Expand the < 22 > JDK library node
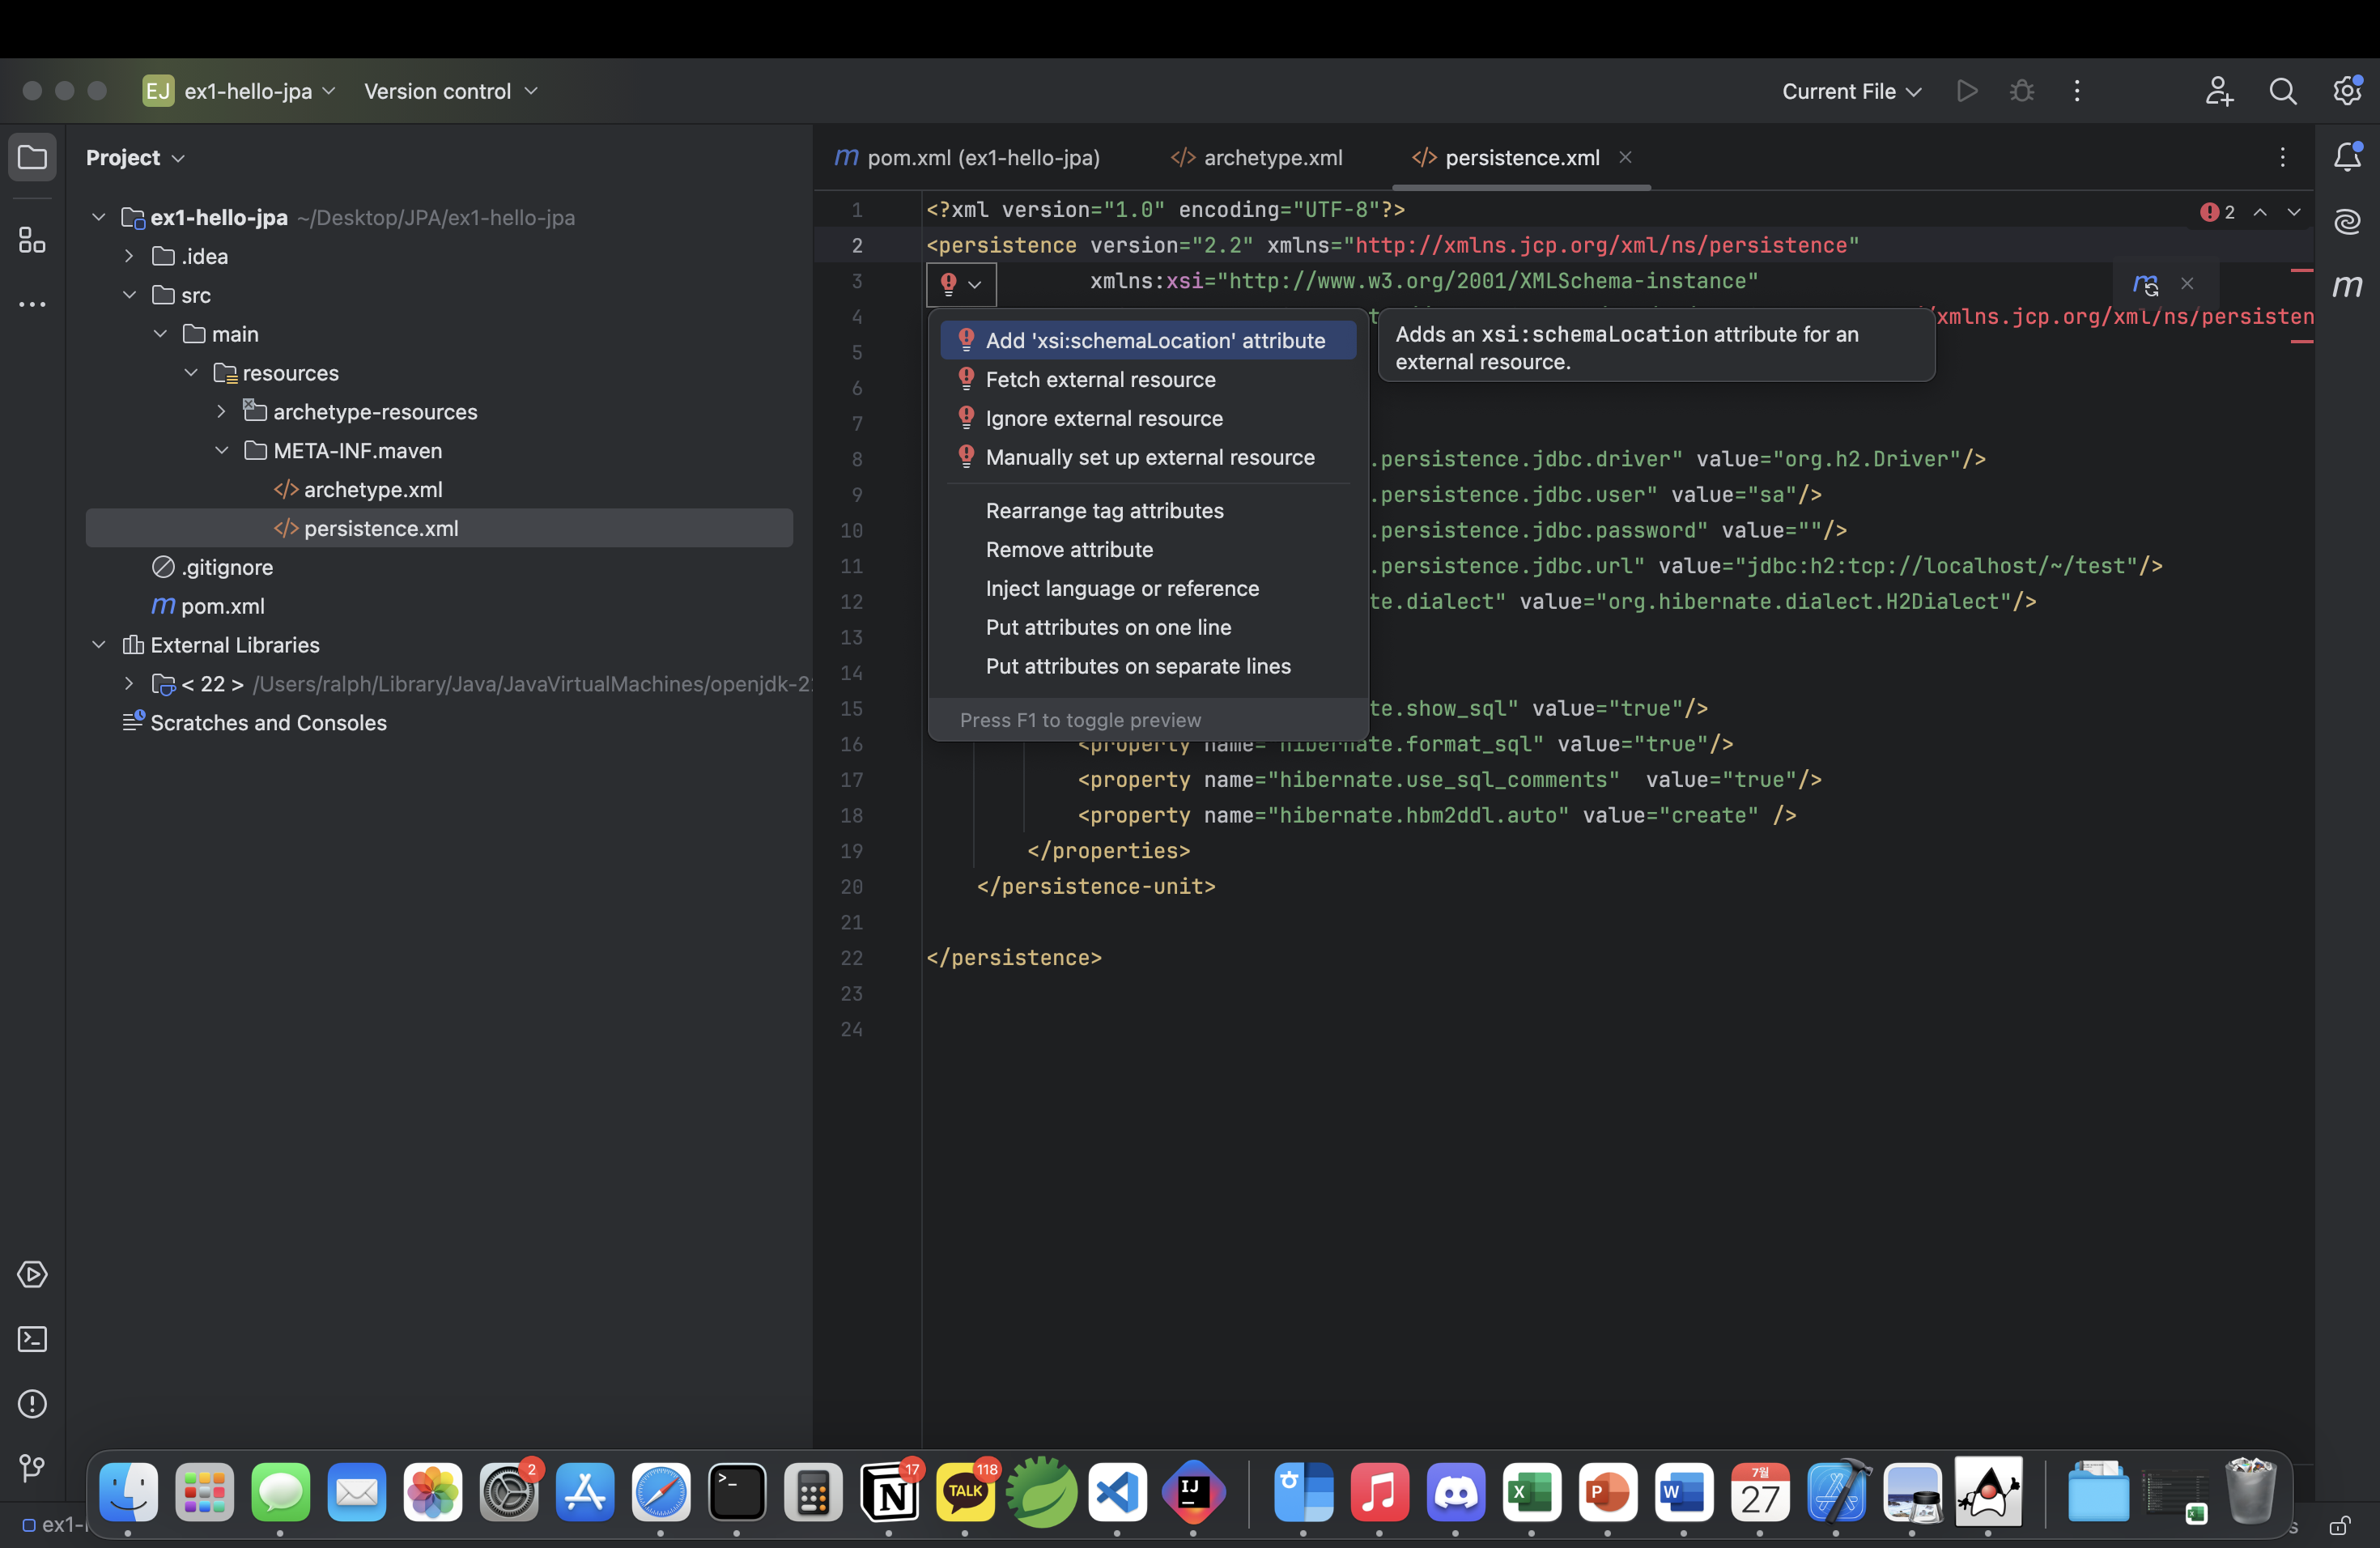Image resolution: width=2380 pixels, height=1548 pixels. coord(129,684)
